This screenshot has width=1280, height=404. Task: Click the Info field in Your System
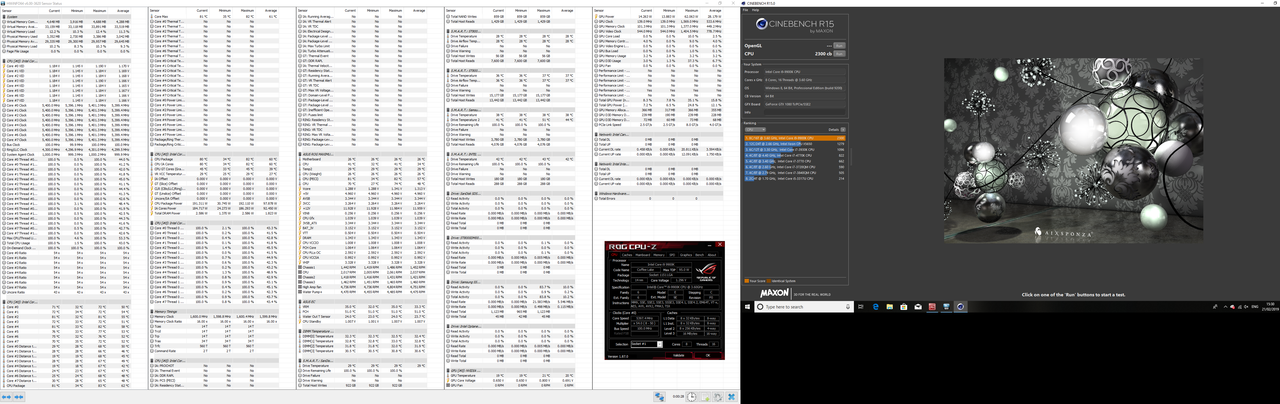tap(804, 112)
